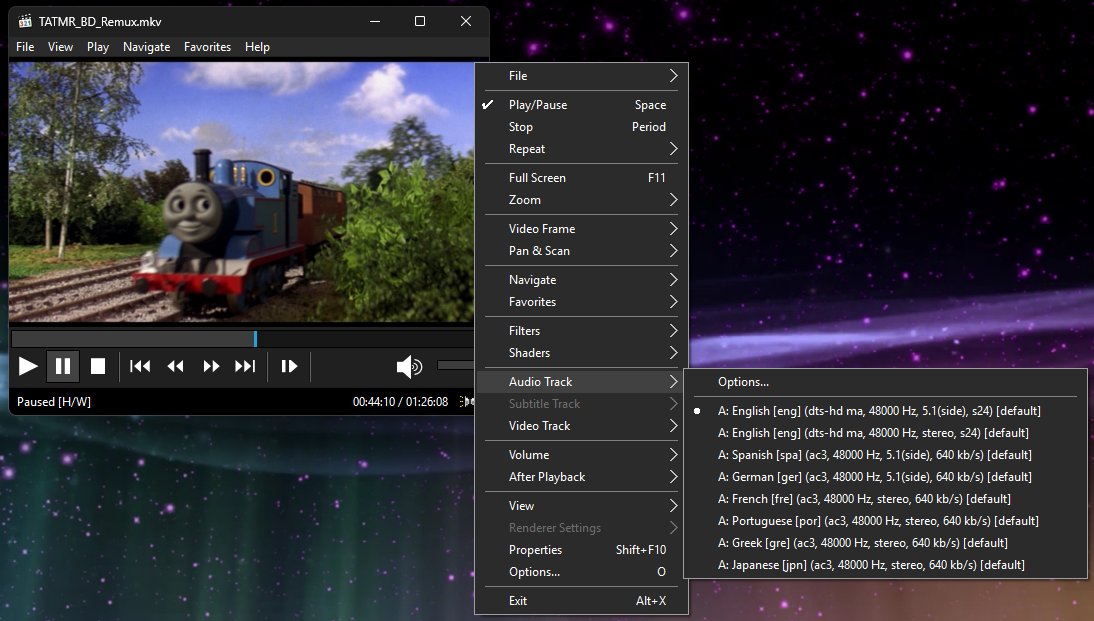Expand the Video Track submenu
1094x621 pixels.
581,426
